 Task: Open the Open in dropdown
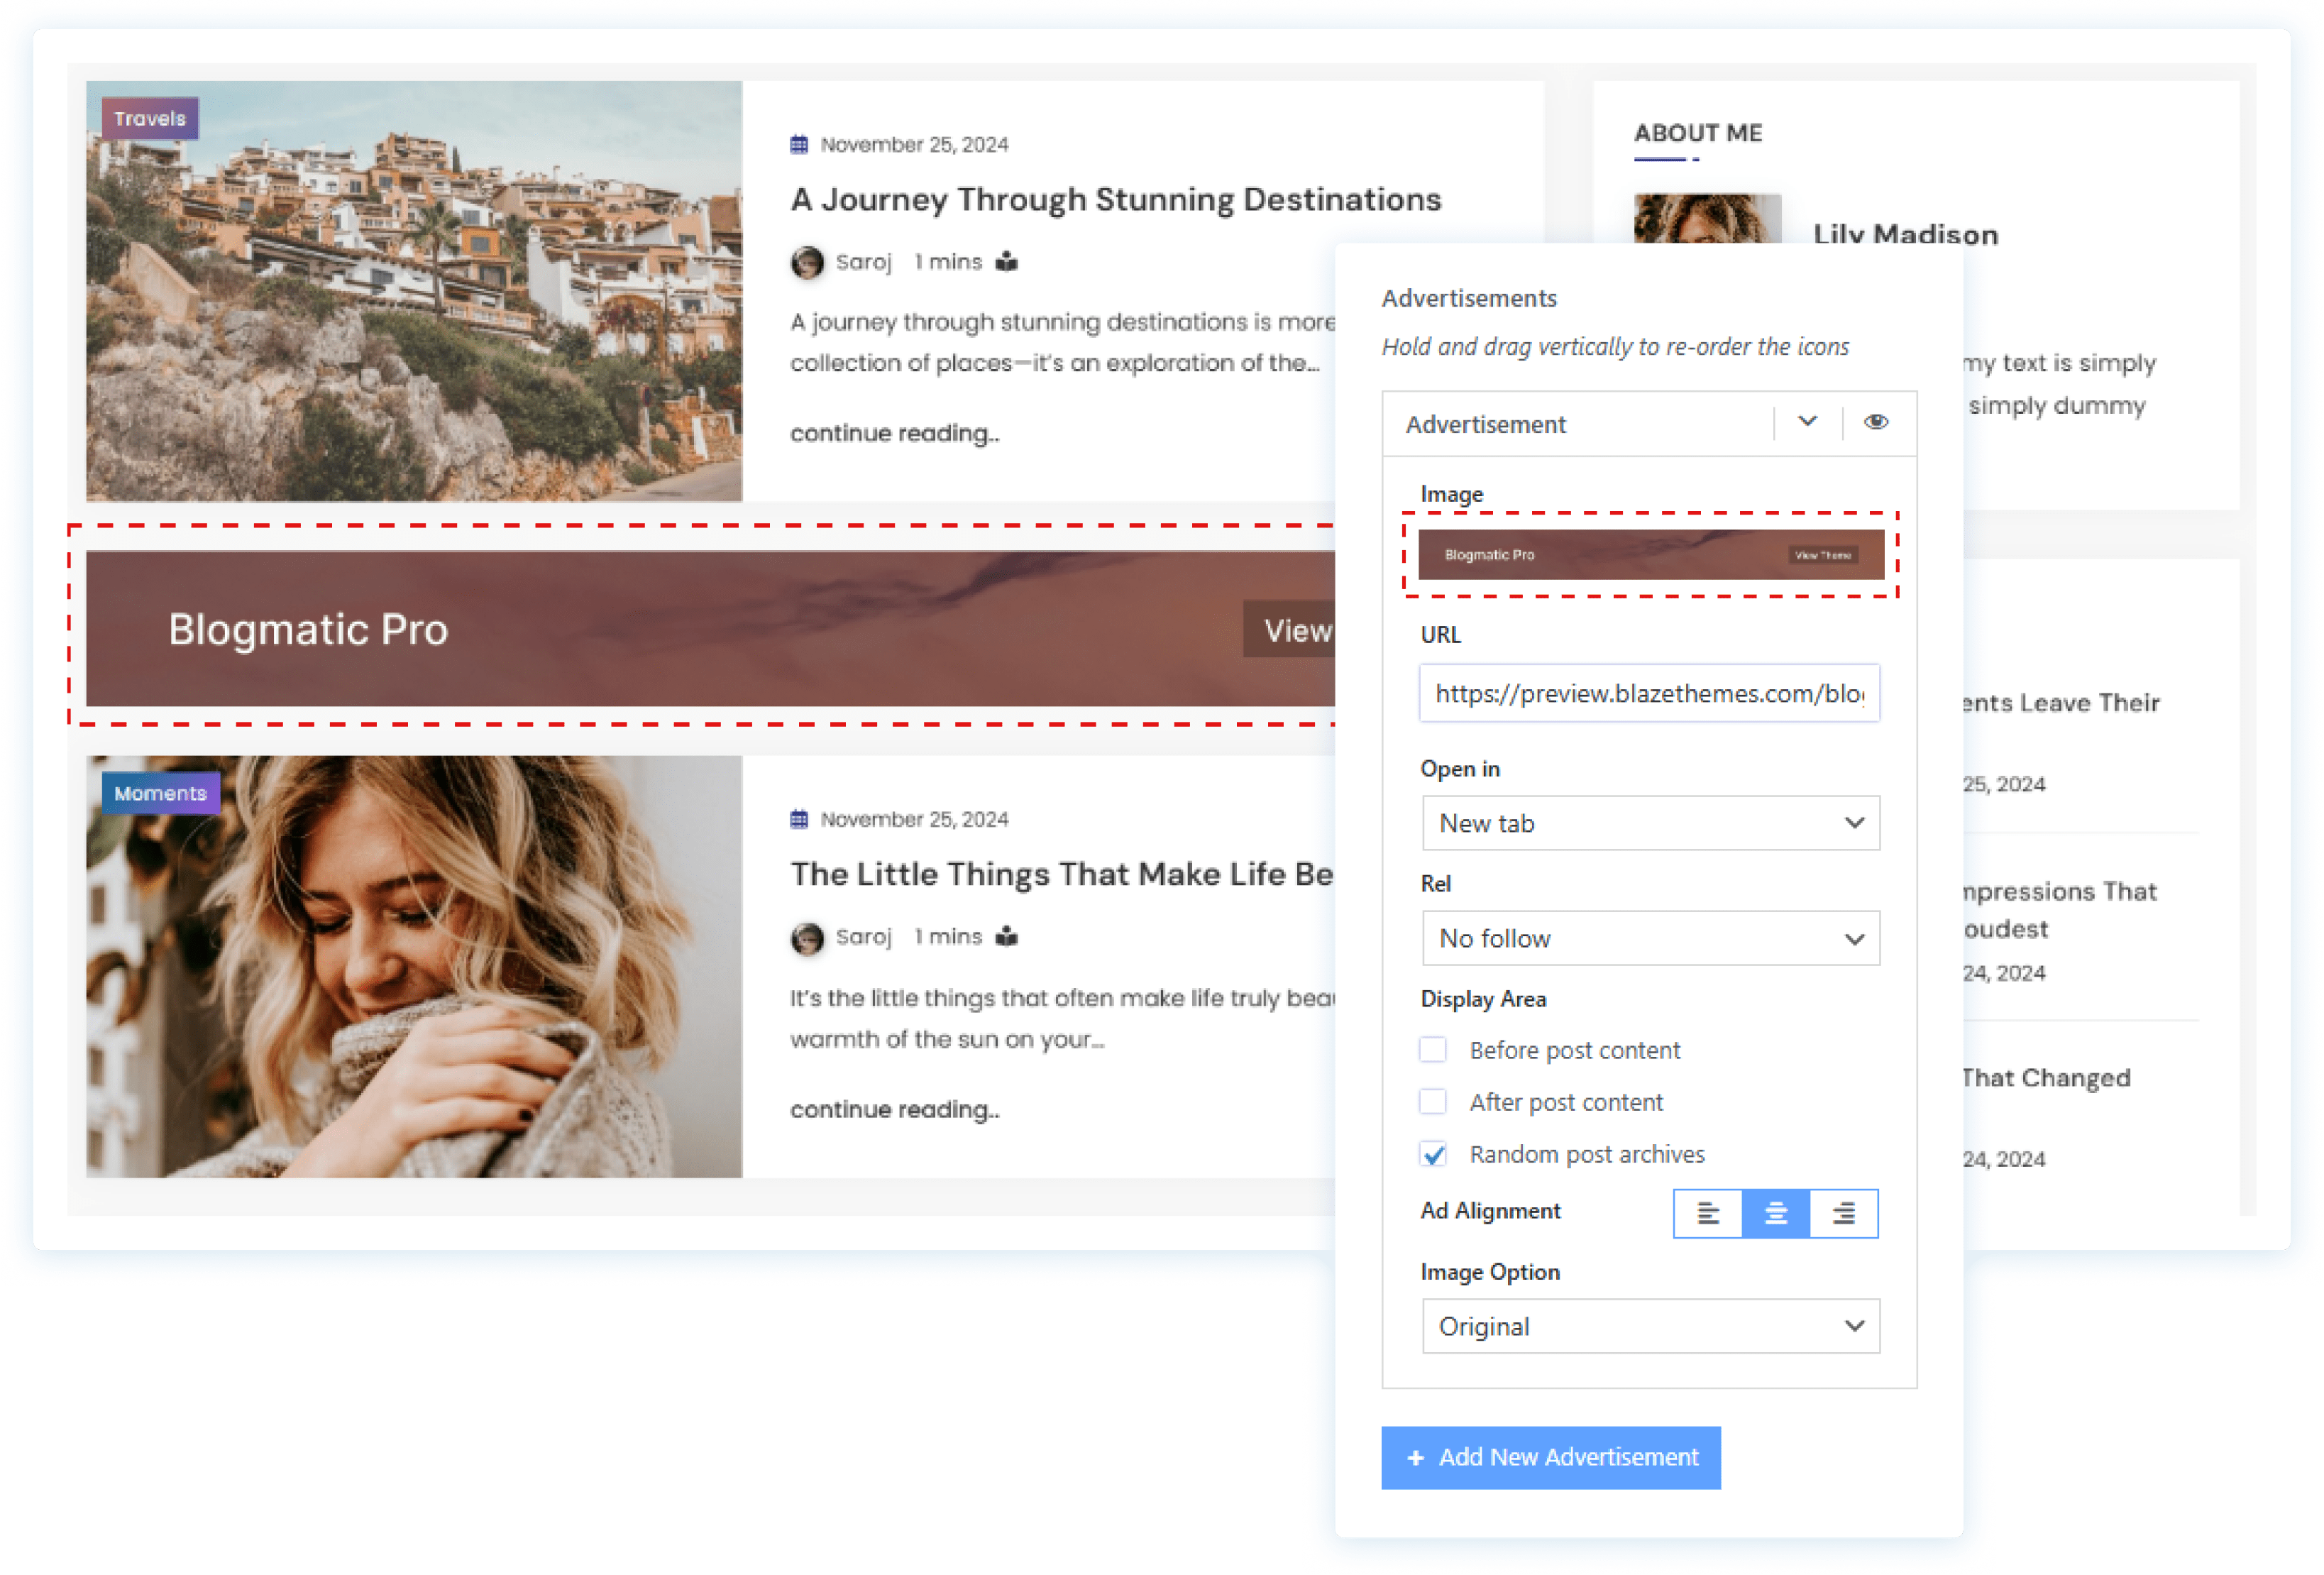coord(1650,823)
